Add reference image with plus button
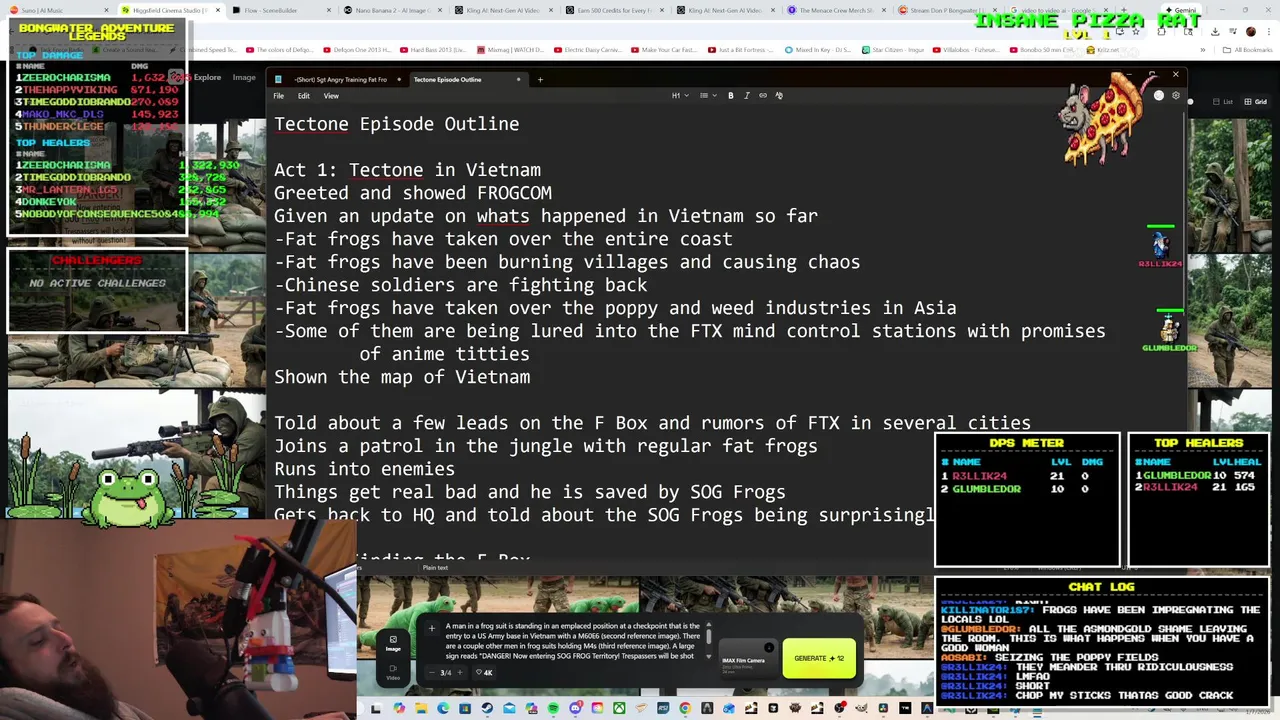The height and width of the screenshot is (720, 1280). [432, 629]
